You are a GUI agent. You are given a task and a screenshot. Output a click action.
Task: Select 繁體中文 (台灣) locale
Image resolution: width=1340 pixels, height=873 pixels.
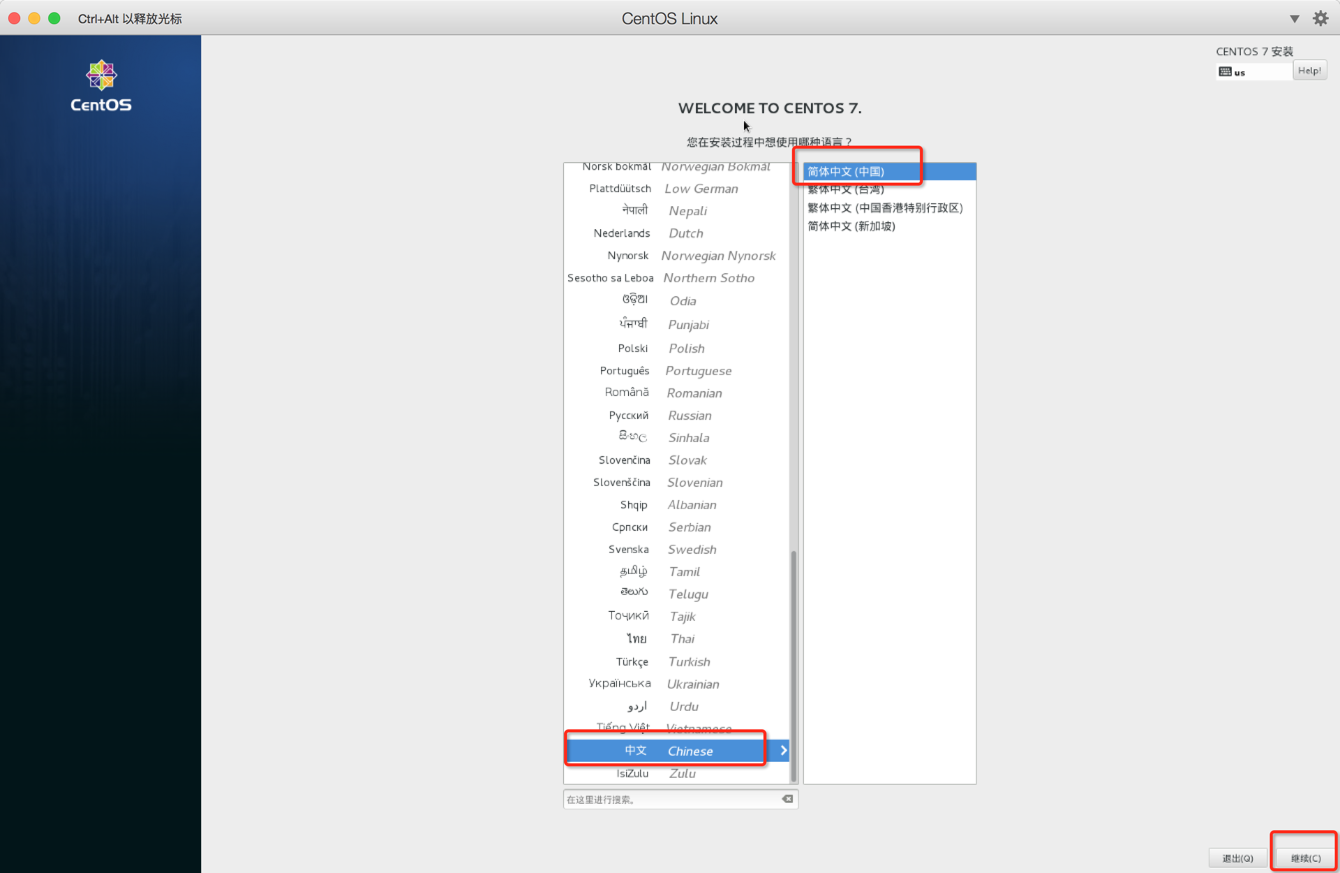(889, 189)
